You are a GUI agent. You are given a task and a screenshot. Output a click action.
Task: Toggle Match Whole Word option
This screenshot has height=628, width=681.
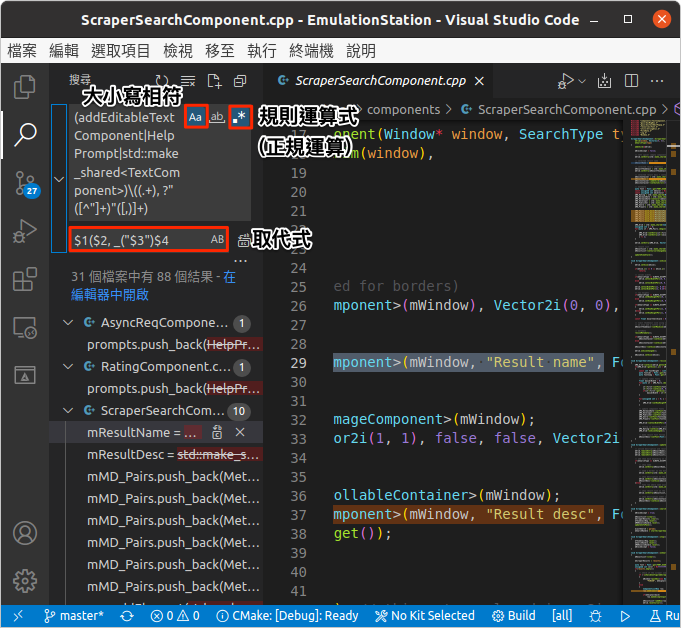point(217,117)
